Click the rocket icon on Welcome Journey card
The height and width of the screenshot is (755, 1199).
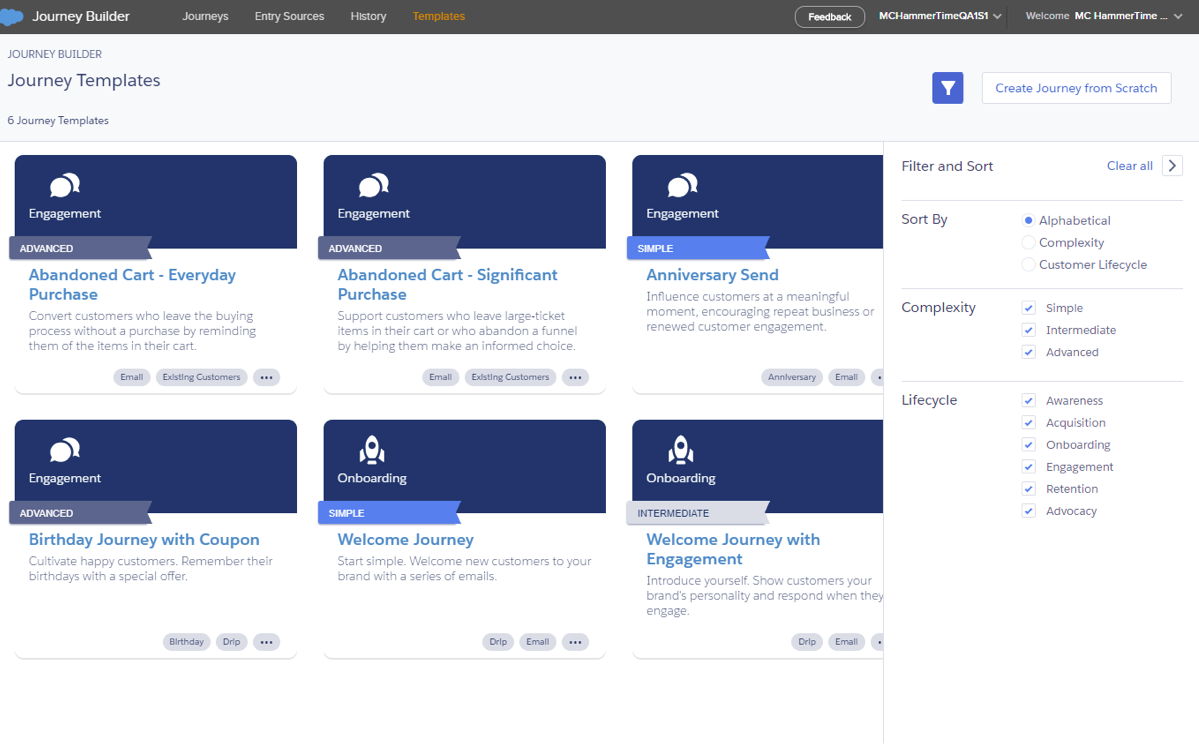(372, 450)
